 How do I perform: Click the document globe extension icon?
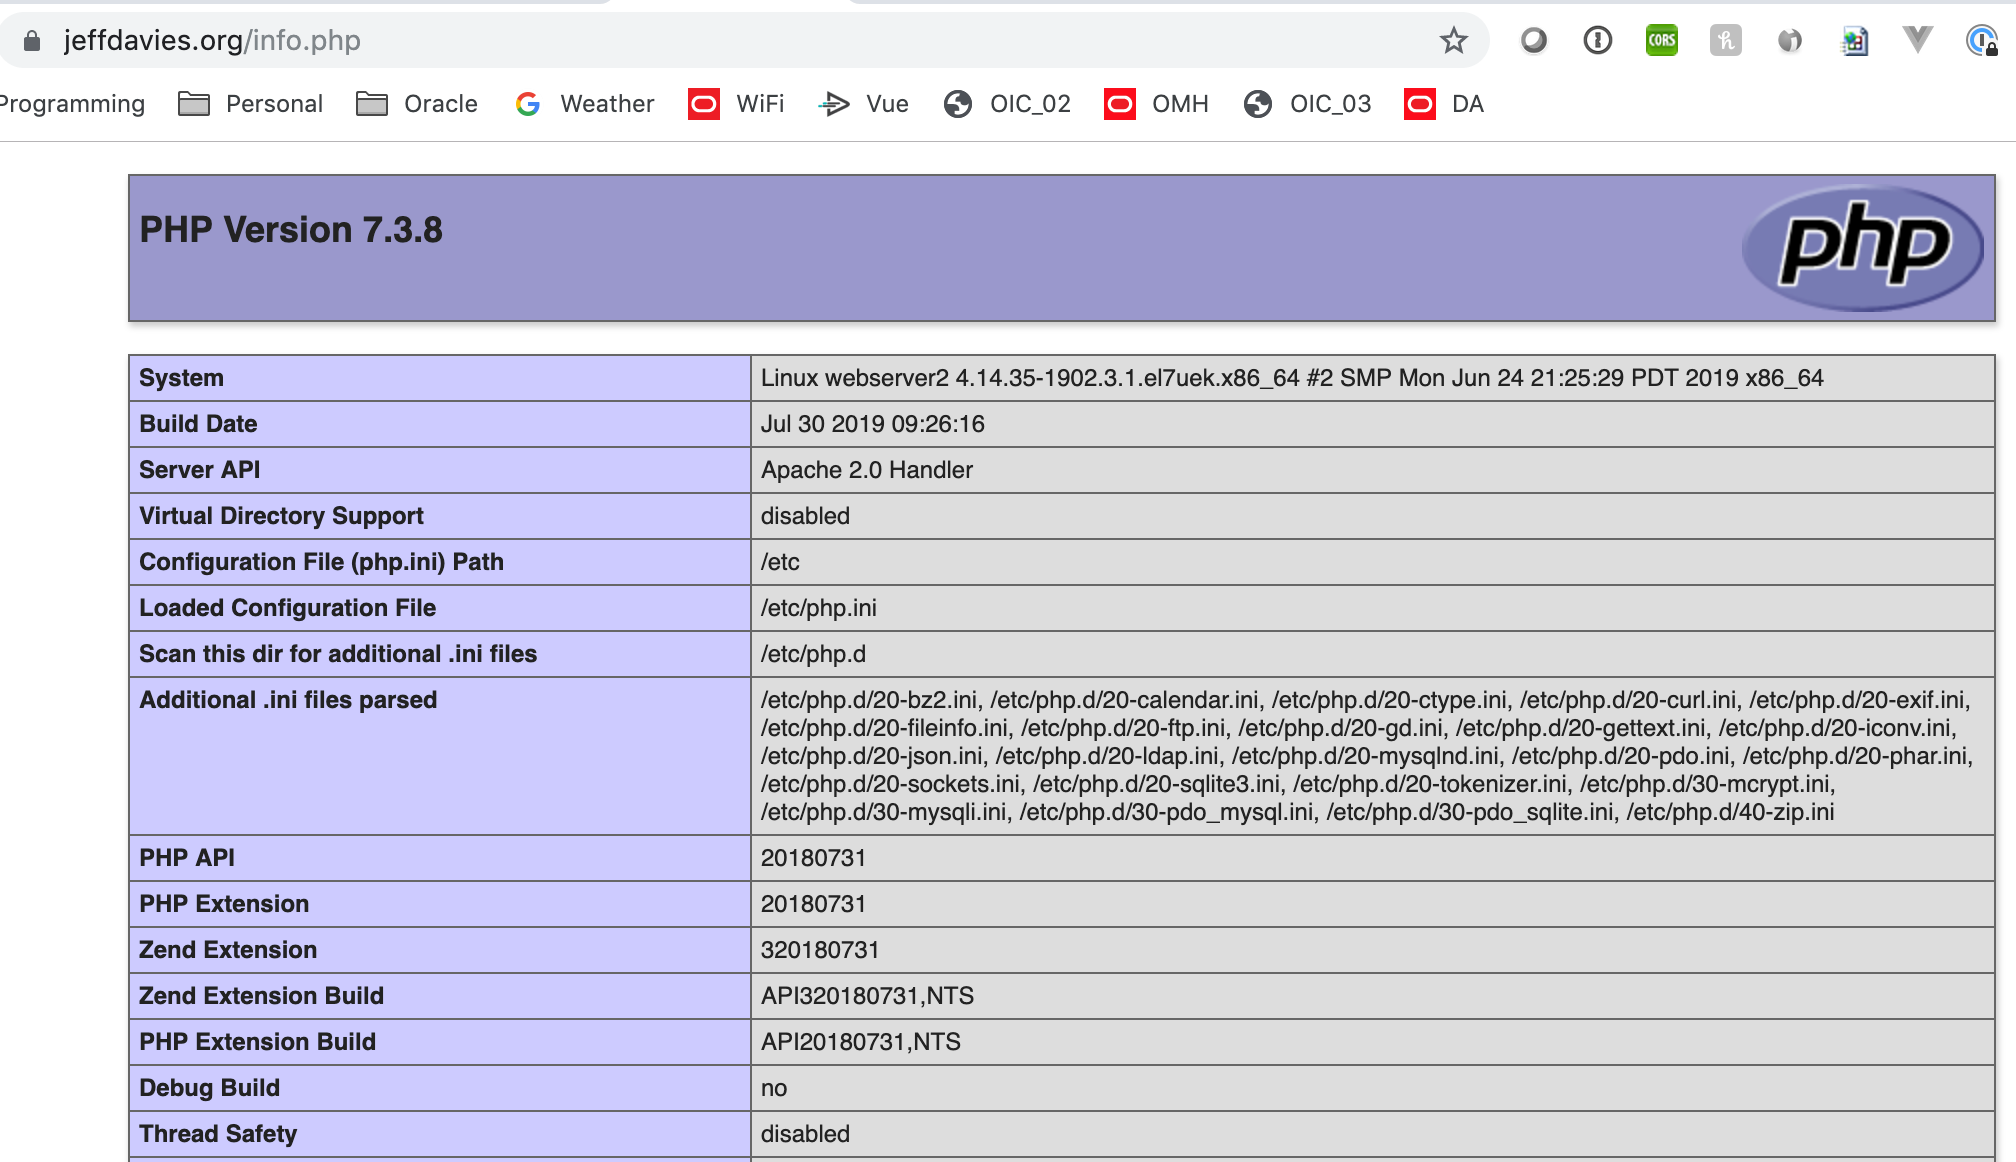tap(1854, 41)
